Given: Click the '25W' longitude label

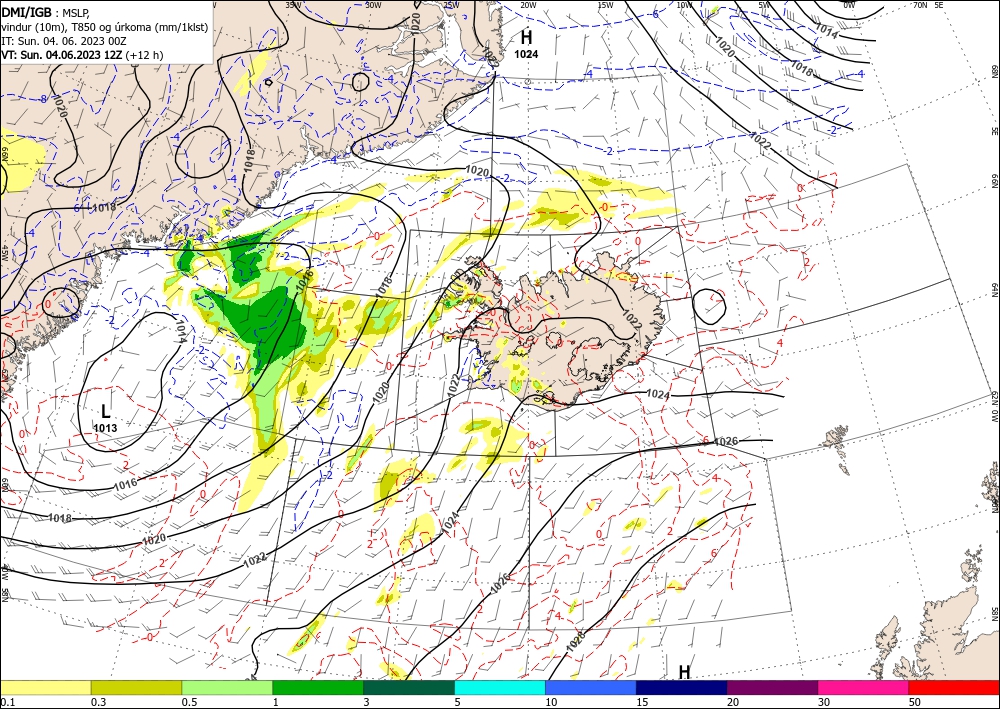Looking at the screenshot, I should pyautogui.click(x=451, y=5).
